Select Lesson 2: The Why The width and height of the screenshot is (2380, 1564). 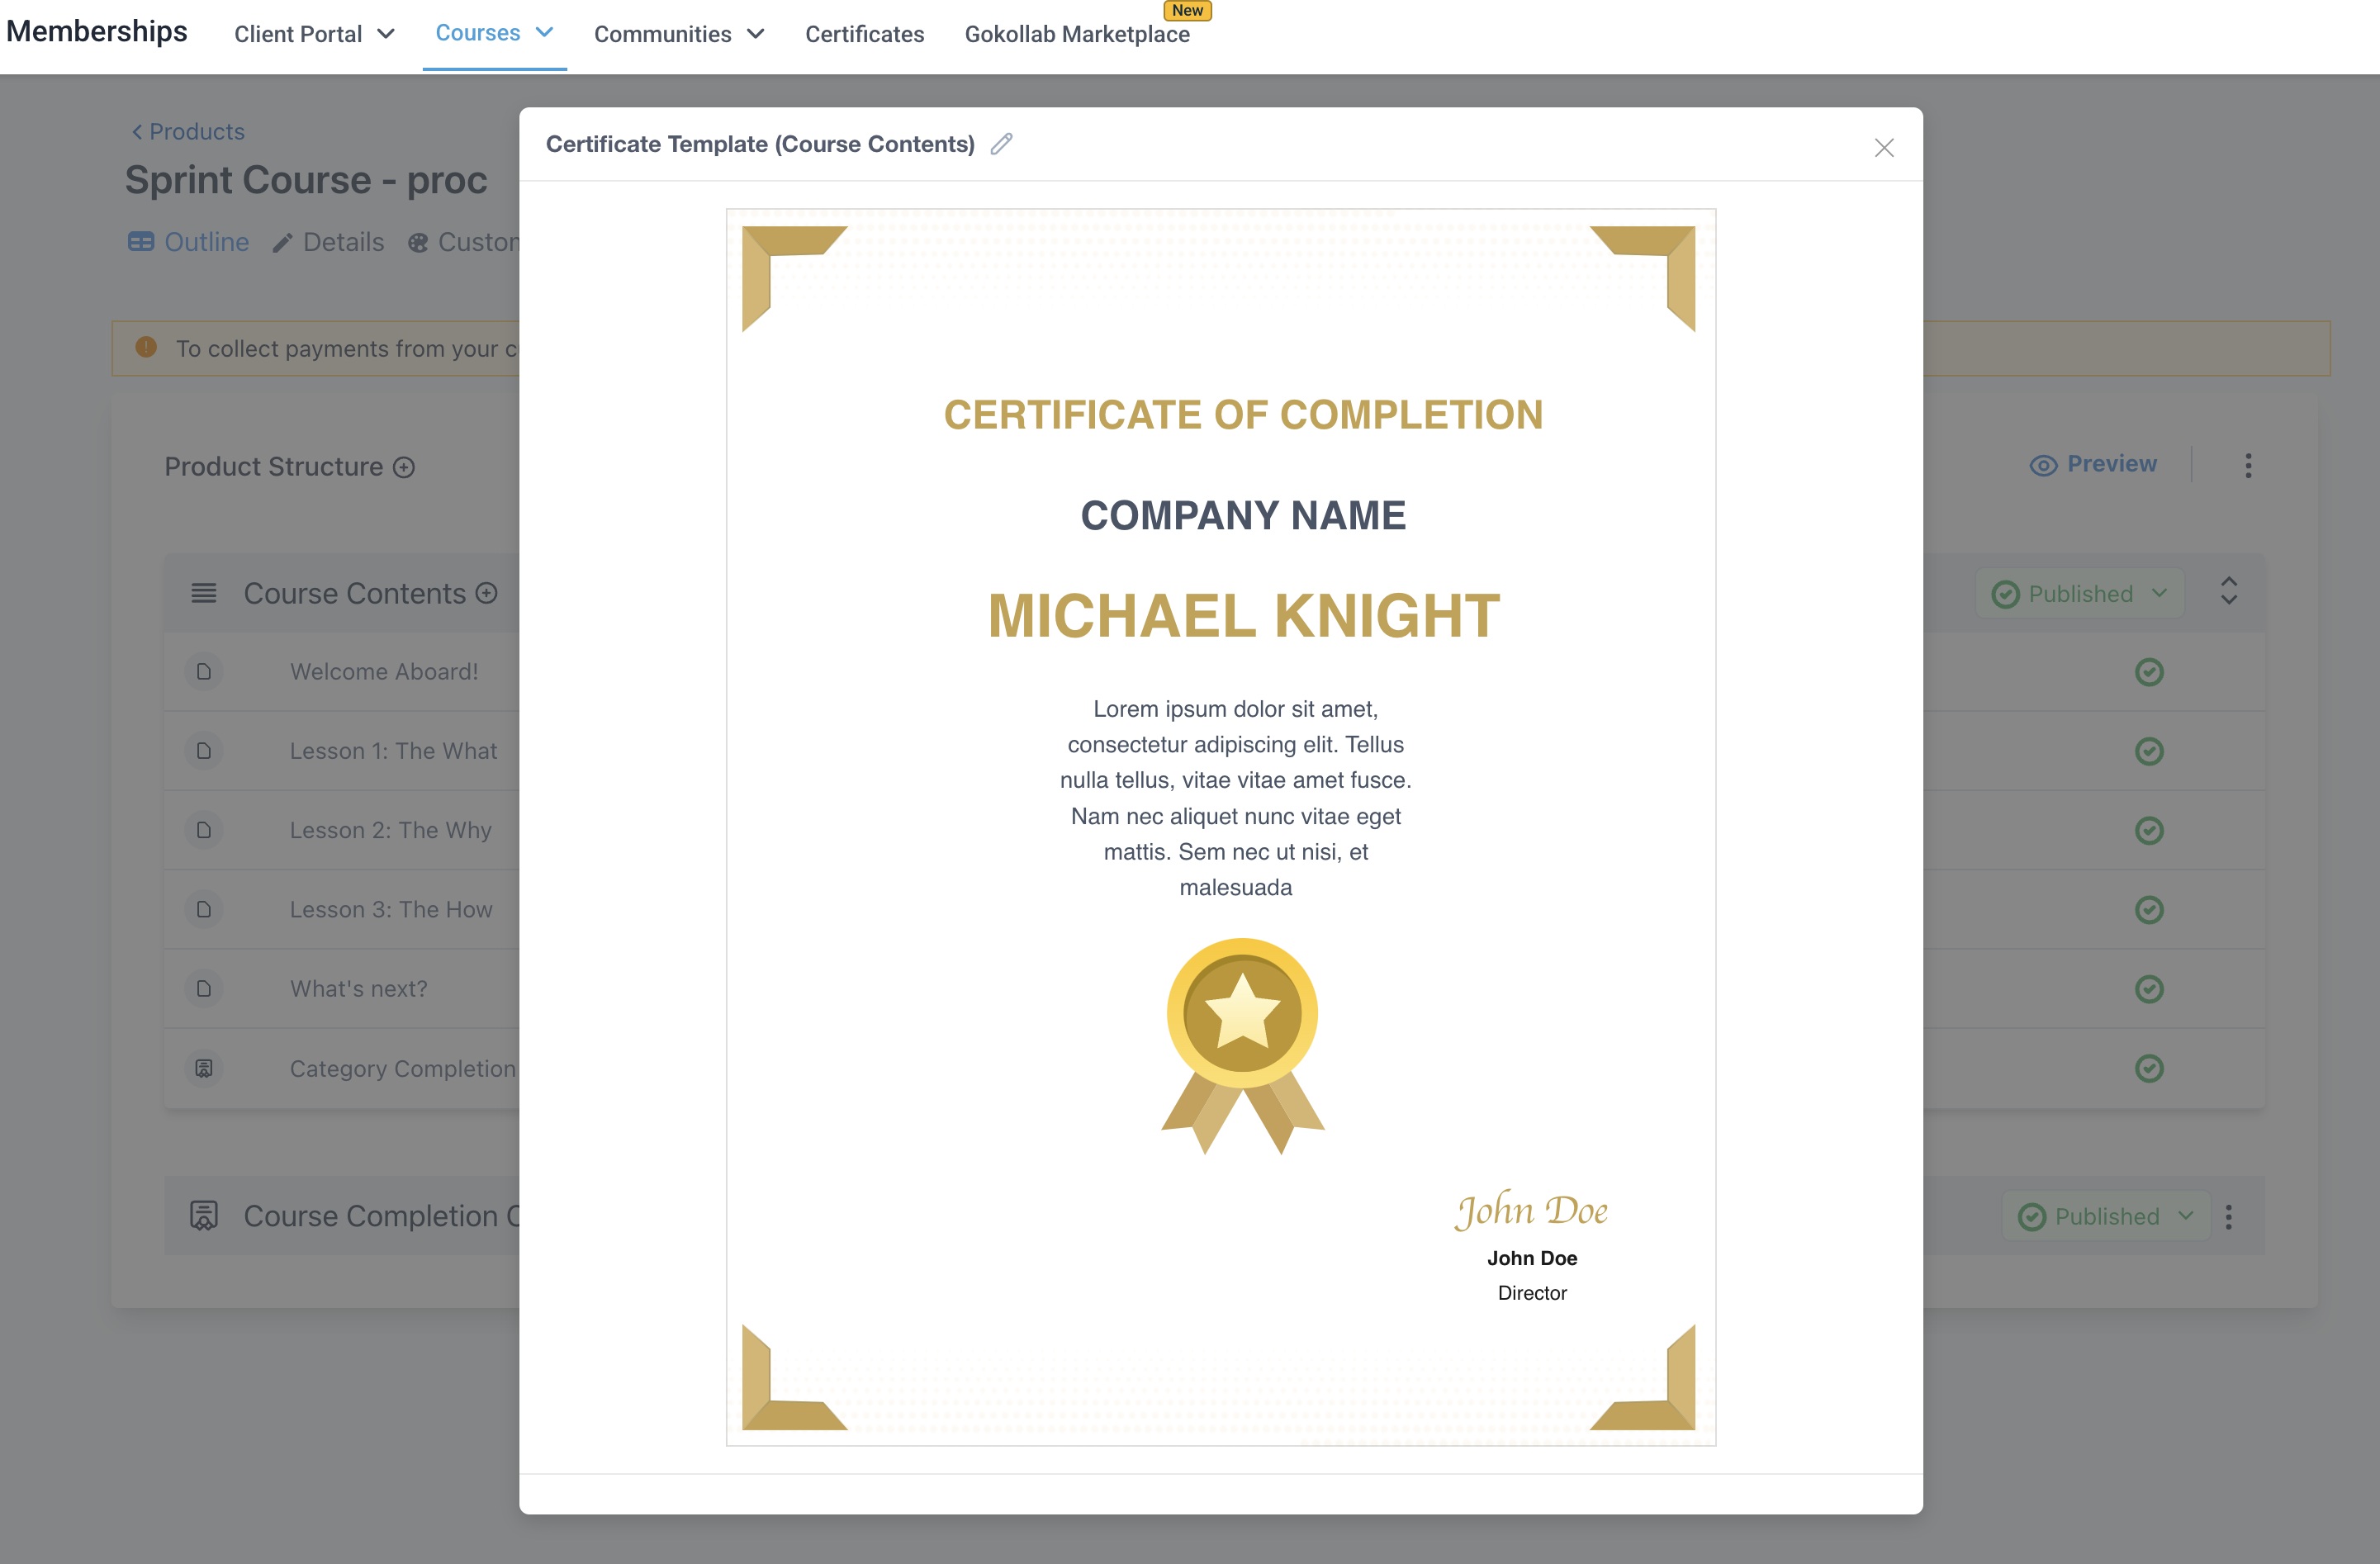[391, 830]
